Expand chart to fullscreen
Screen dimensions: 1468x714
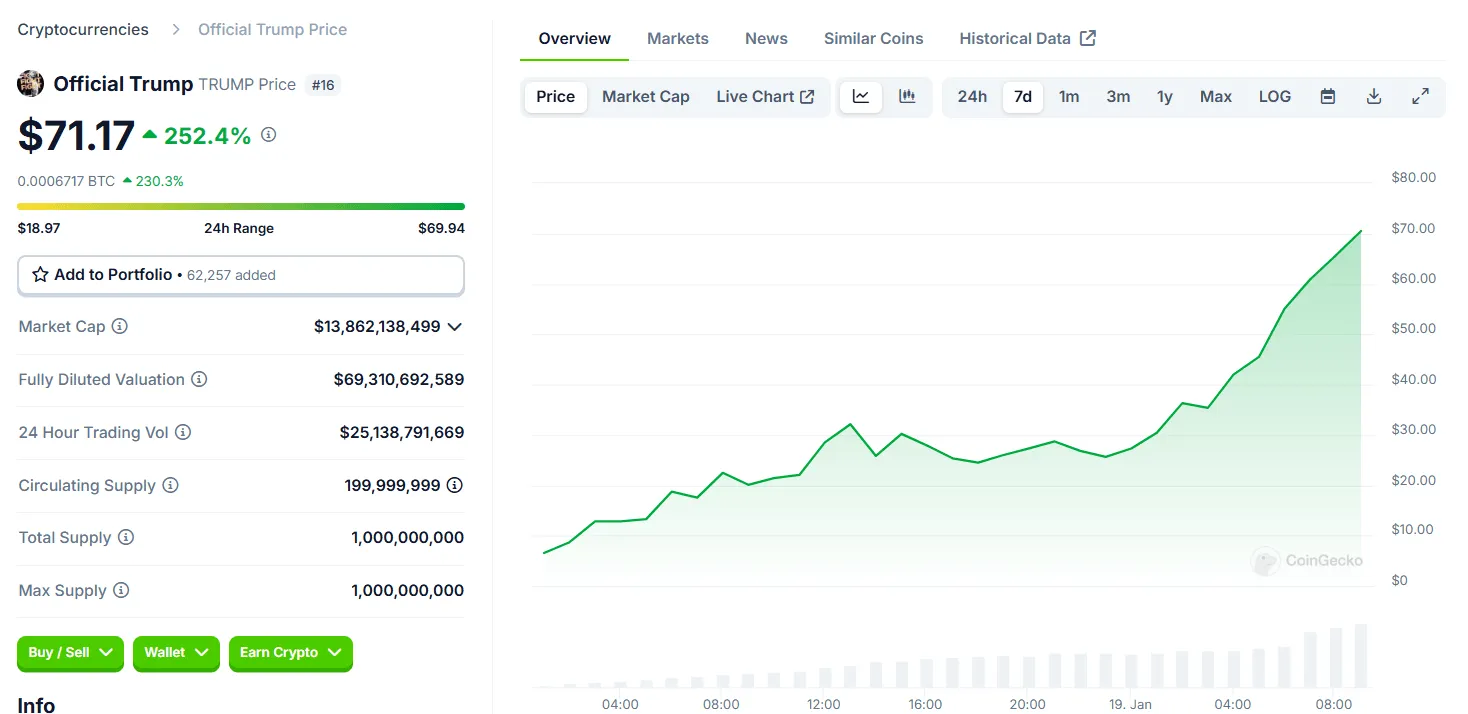click(x=1420, y=97)
